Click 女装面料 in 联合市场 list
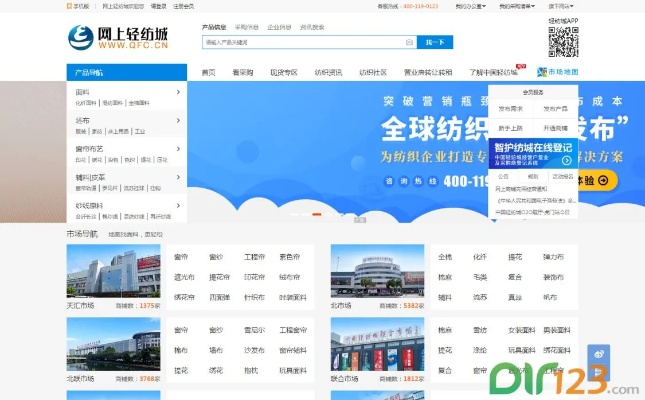Viewport: 645px width, 400px height. point(522,330)
